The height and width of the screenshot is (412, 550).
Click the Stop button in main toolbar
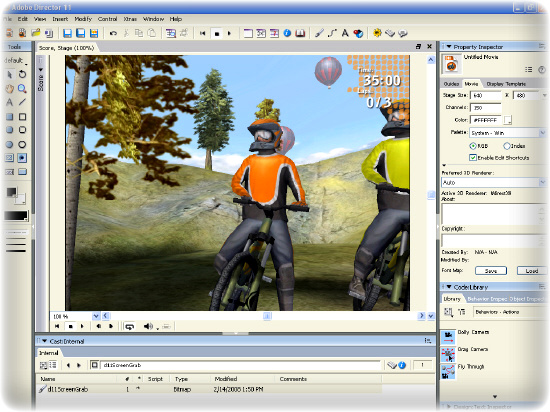217,34
